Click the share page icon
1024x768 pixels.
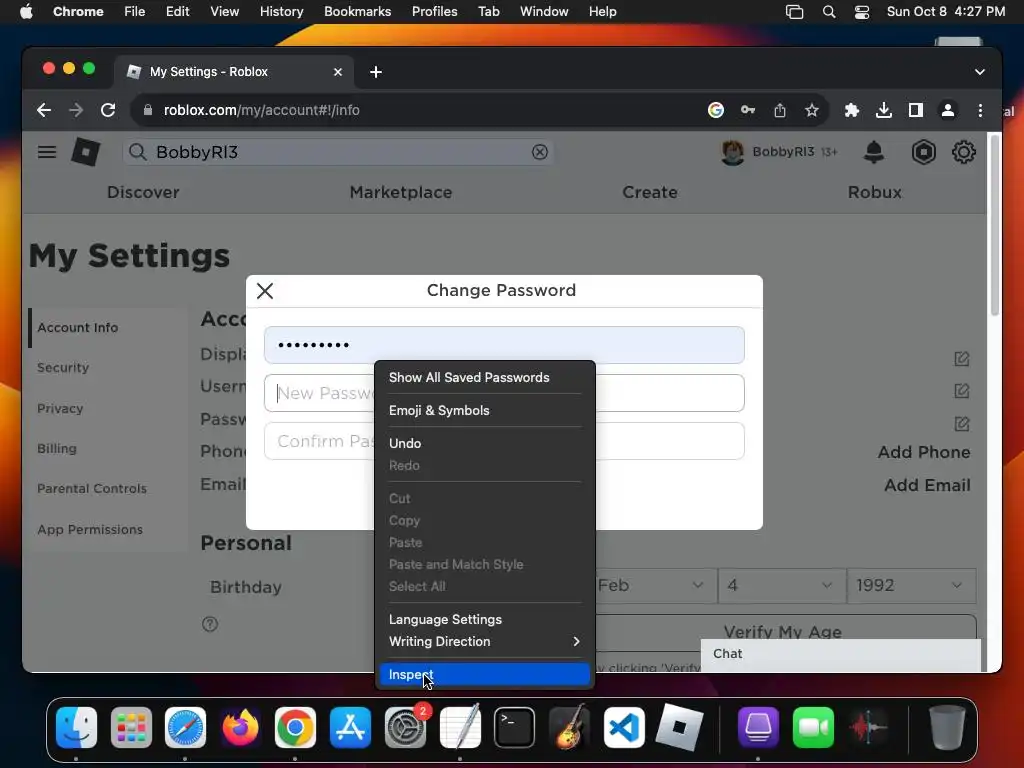pos(780,110)
